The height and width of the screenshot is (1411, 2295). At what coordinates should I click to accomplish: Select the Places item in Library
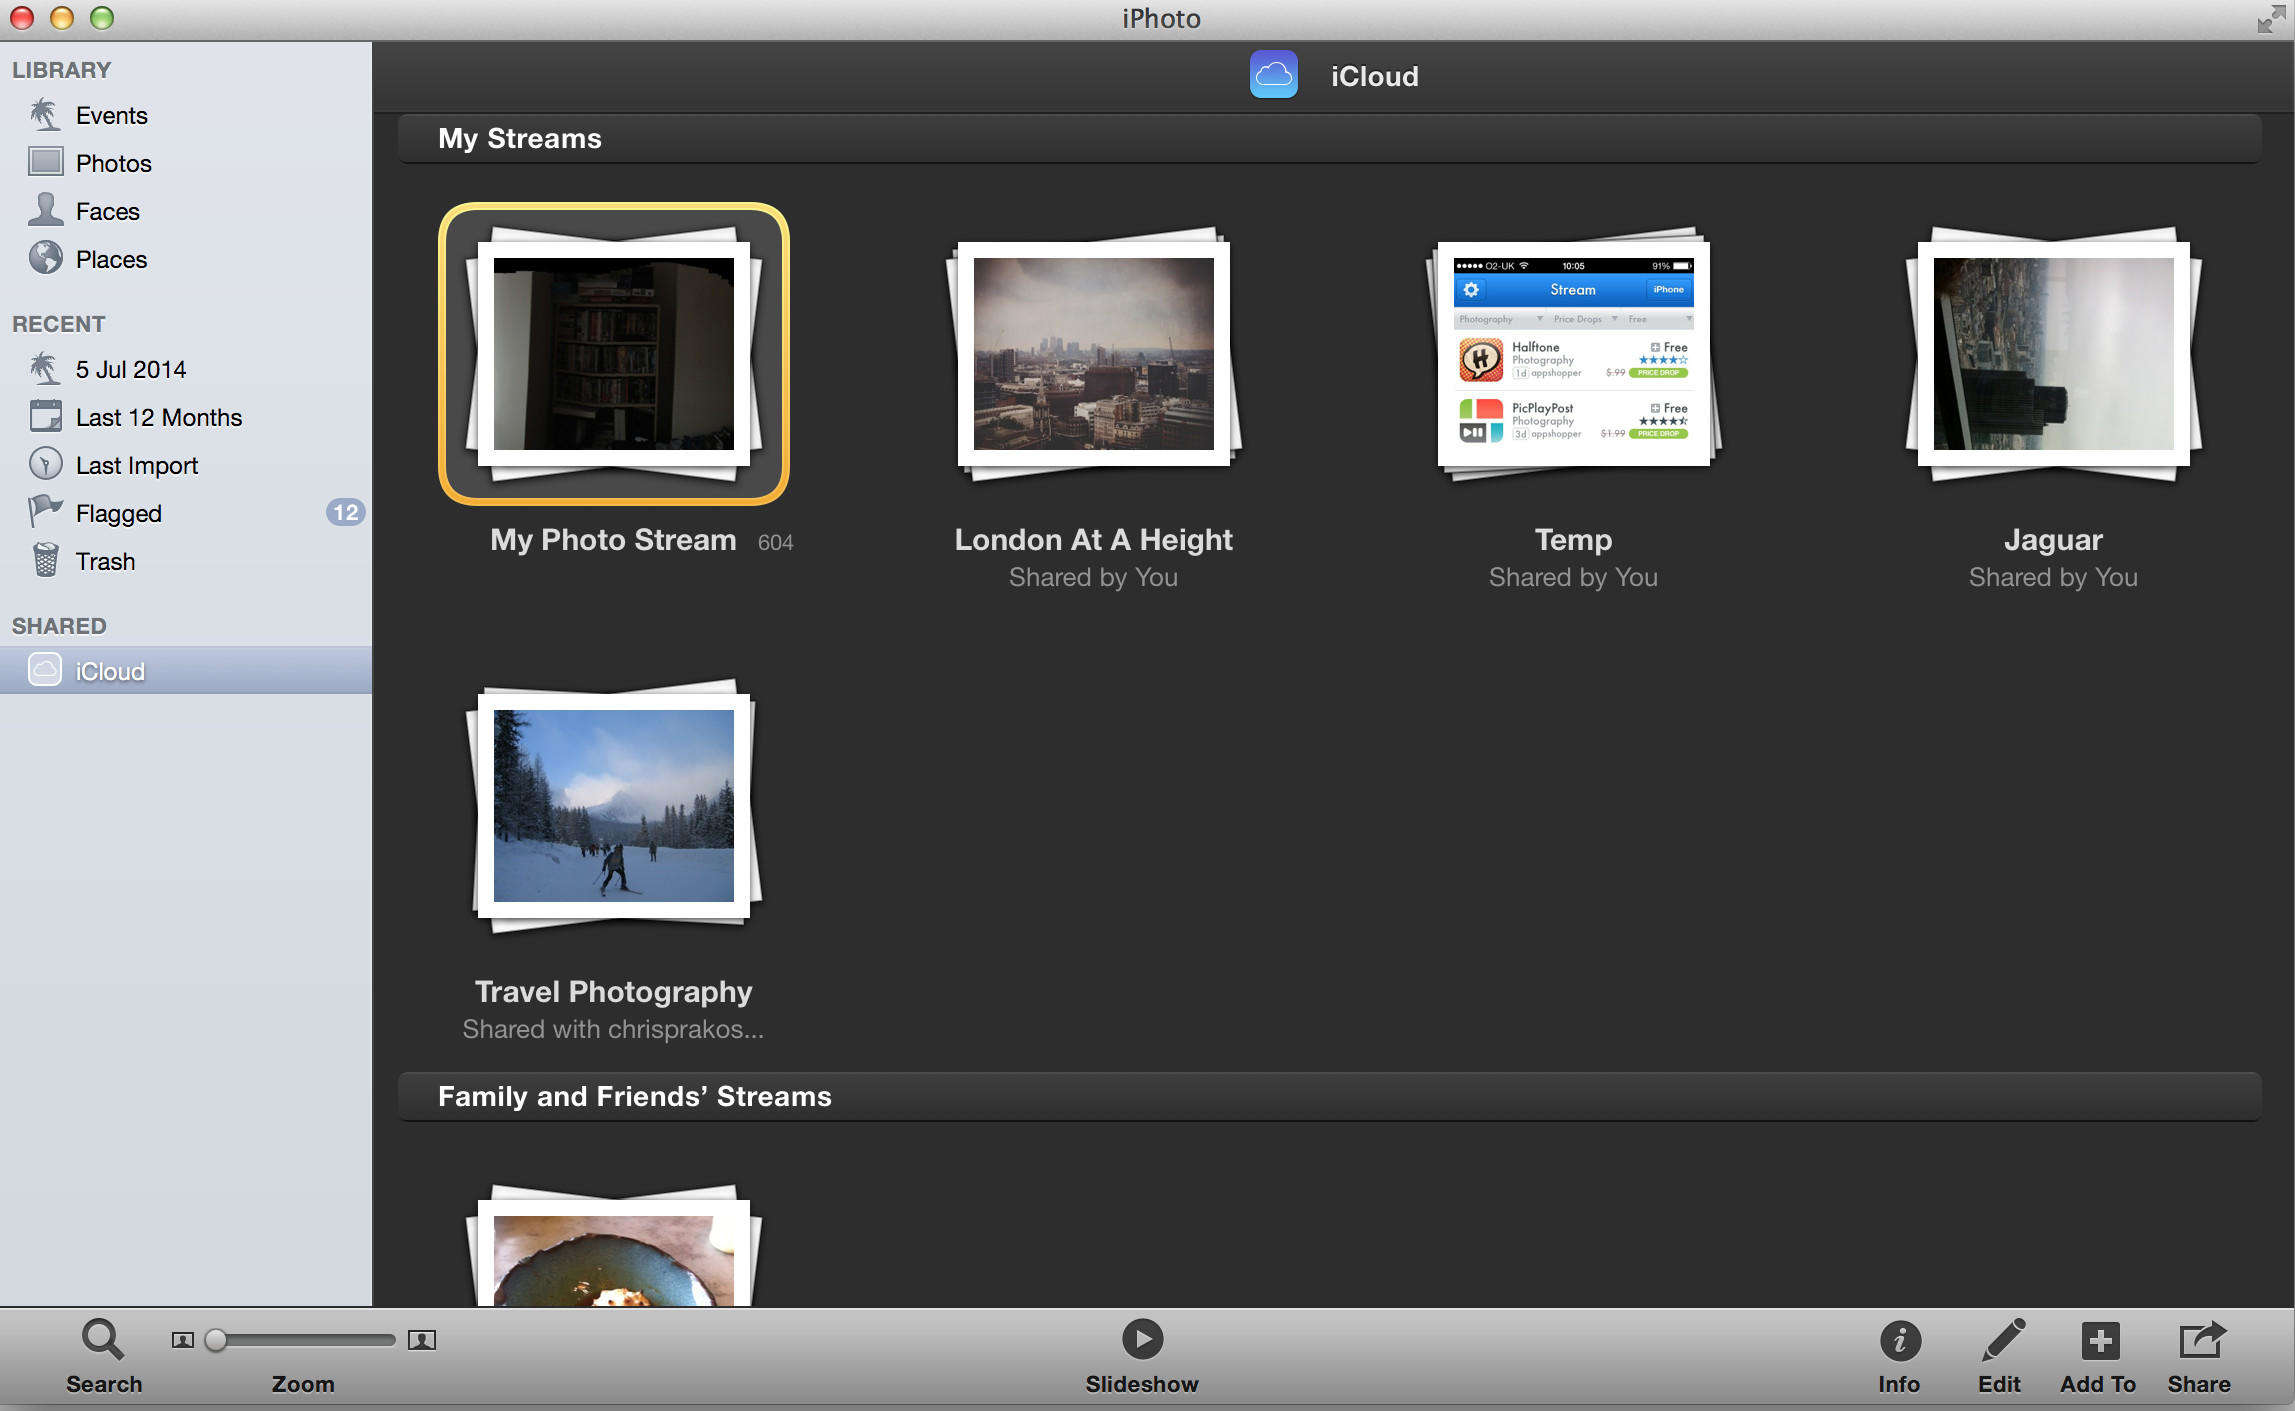pyautogui.click(x=110, y=257)
